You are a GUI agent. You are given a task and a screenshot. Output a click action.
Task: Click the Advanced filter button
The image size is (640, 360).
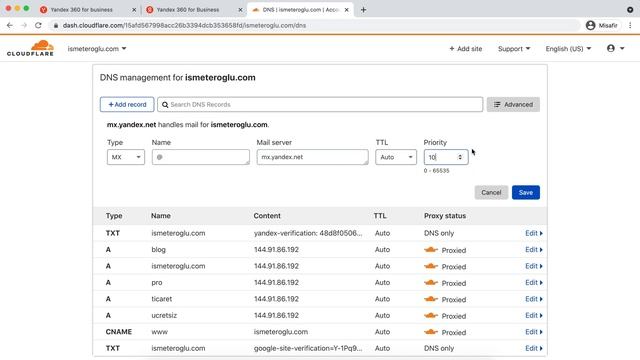tap(513, 104)
